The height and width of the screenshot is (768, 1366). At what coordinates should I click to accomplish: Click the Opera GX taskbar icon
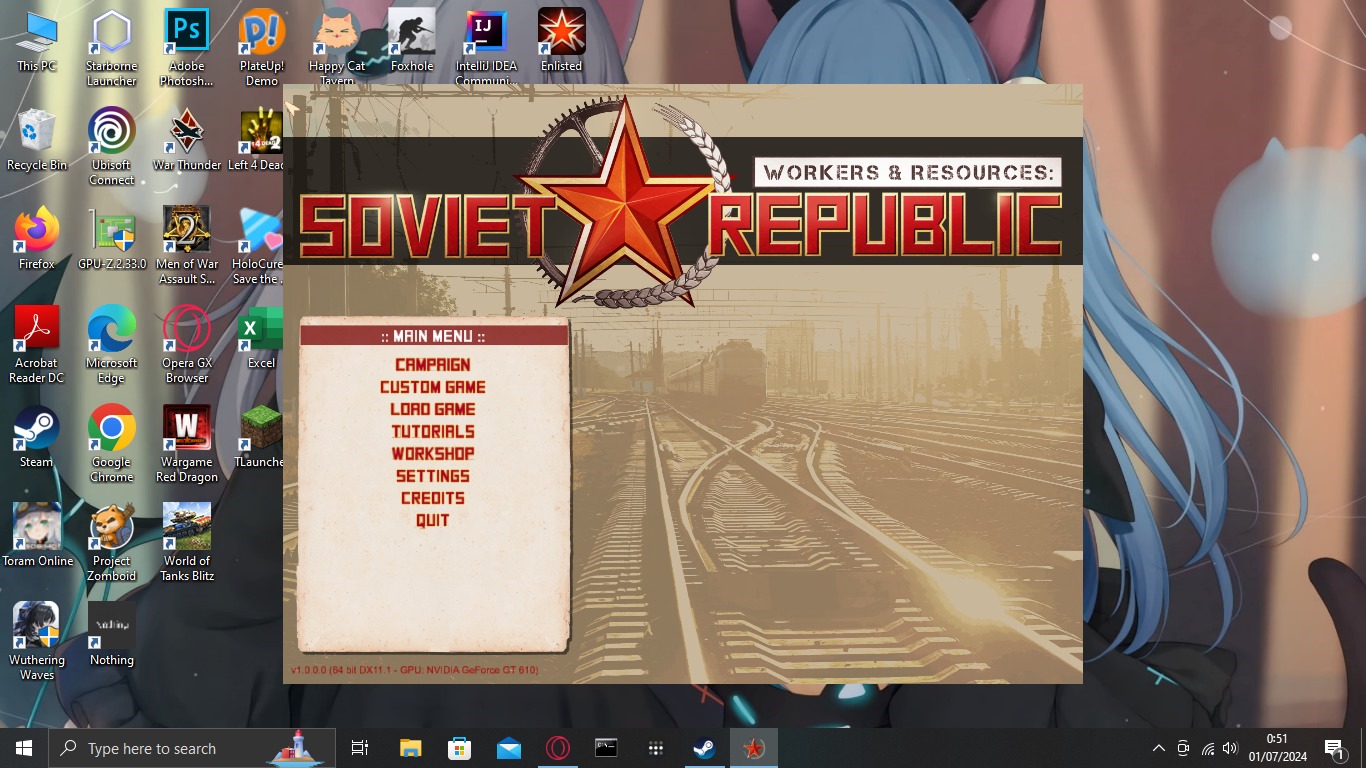[x=558, y=748]
